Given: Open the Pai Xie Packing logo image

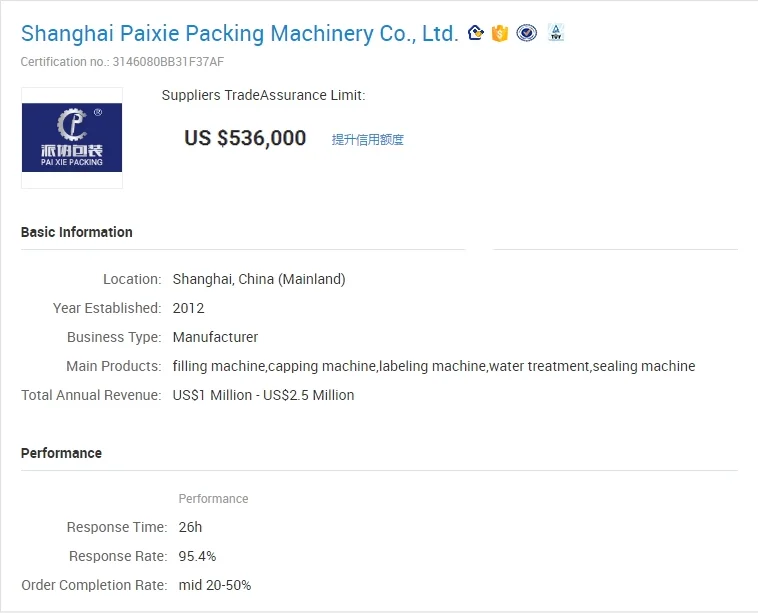Looking at the screenshot, I should pyautogui.click(x=72, y=138).
